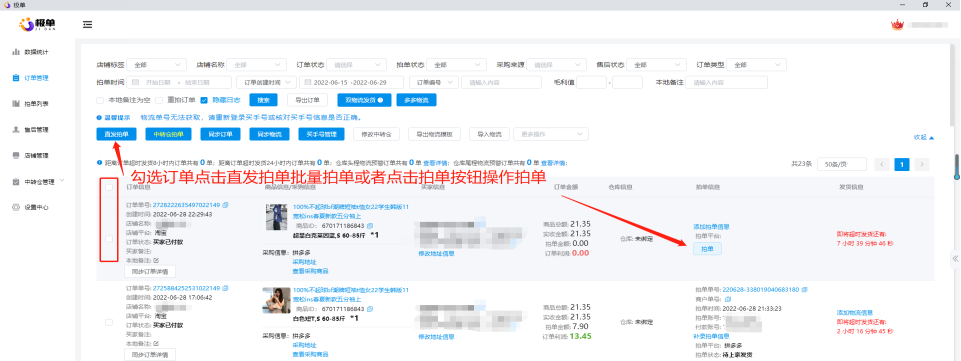961x361 pixels.
Task: Click the crown VIP icon
Action: (897, 25)
